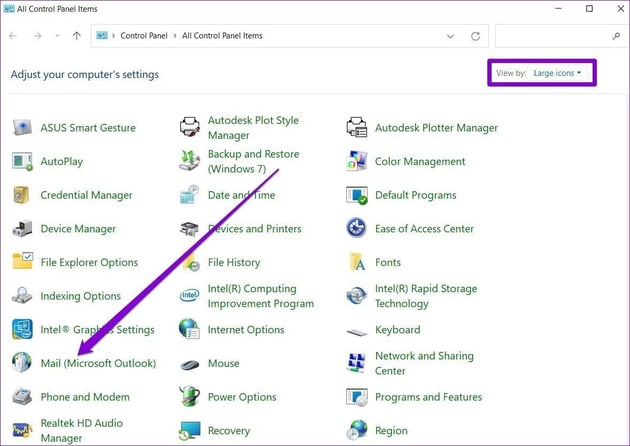The width and height of the screenshot is (630, 446).
Task: Open the Programs and Features link
Action: (428, 397)
